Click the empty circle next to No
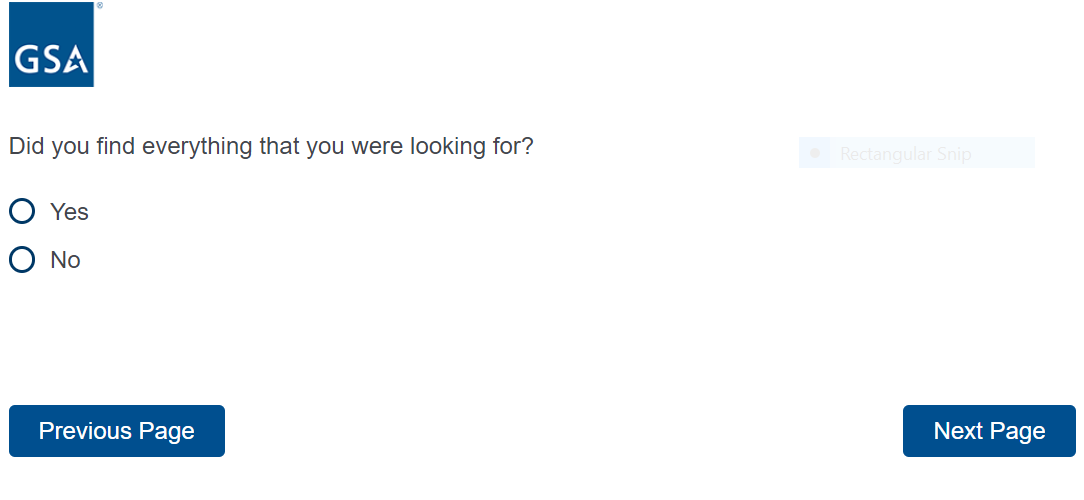 click(x=22, y=260)
